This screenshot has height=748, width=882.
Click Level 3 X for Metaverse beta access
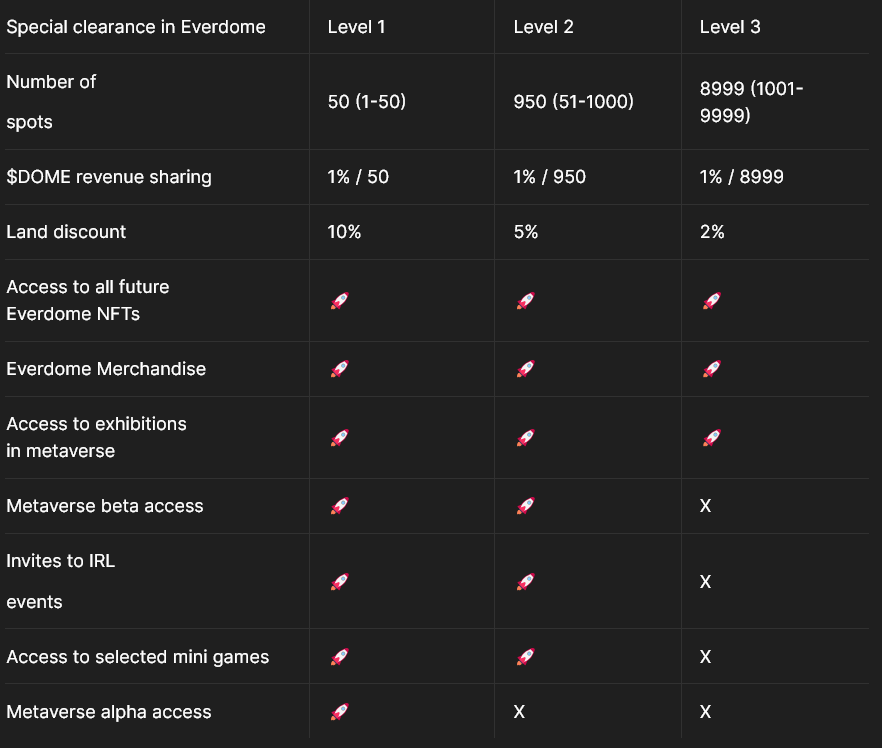[705, 506]
